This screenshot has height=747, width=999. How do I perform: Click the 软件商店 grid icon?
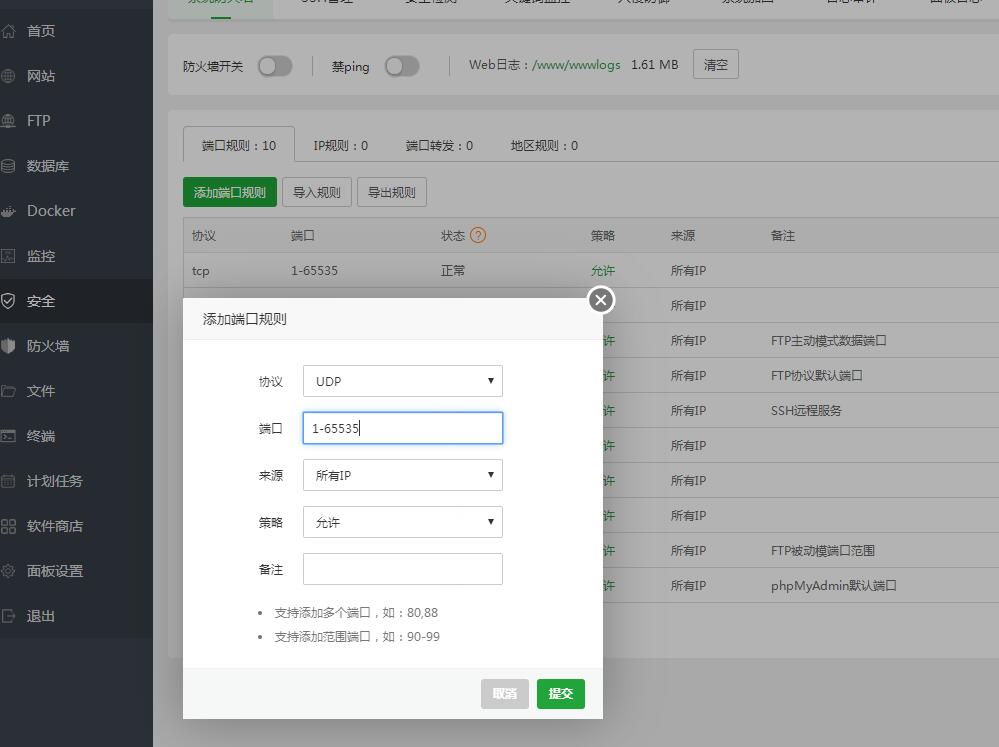pos(8,526)
